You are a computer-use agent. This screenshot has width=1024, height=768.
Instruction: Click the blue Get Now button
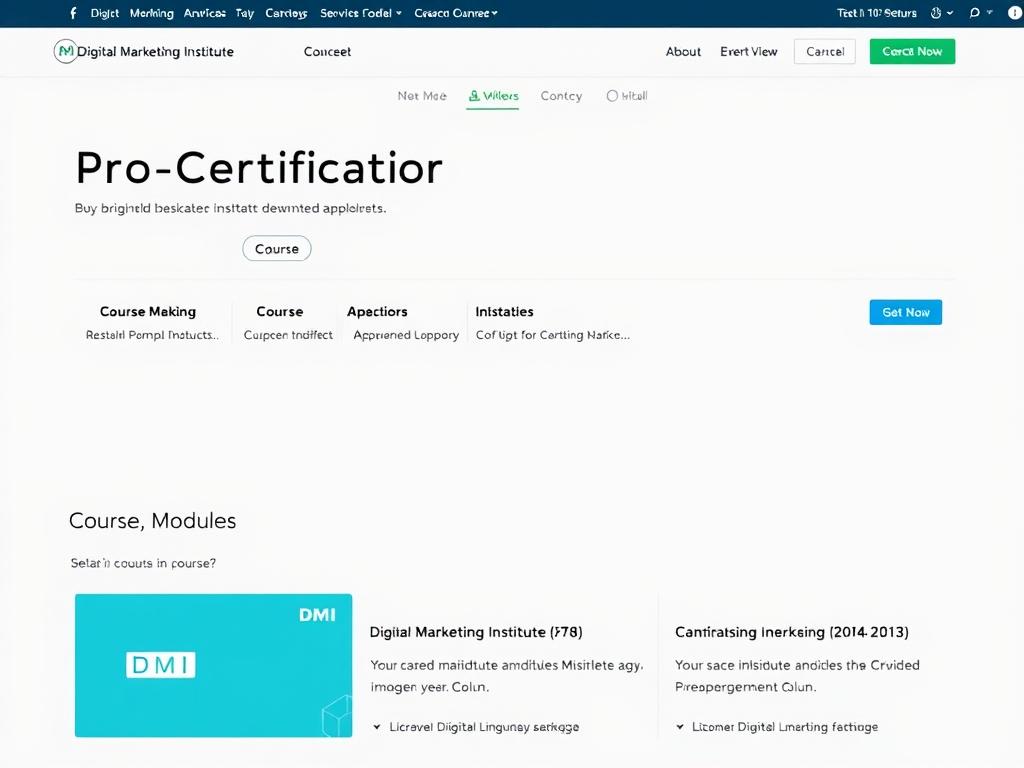tap(905, 312)
